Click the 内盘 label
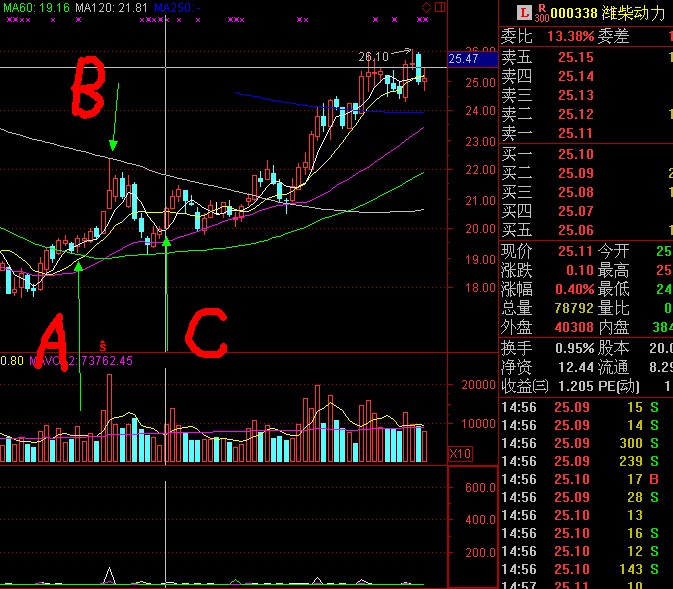 (x=613, y=328)
